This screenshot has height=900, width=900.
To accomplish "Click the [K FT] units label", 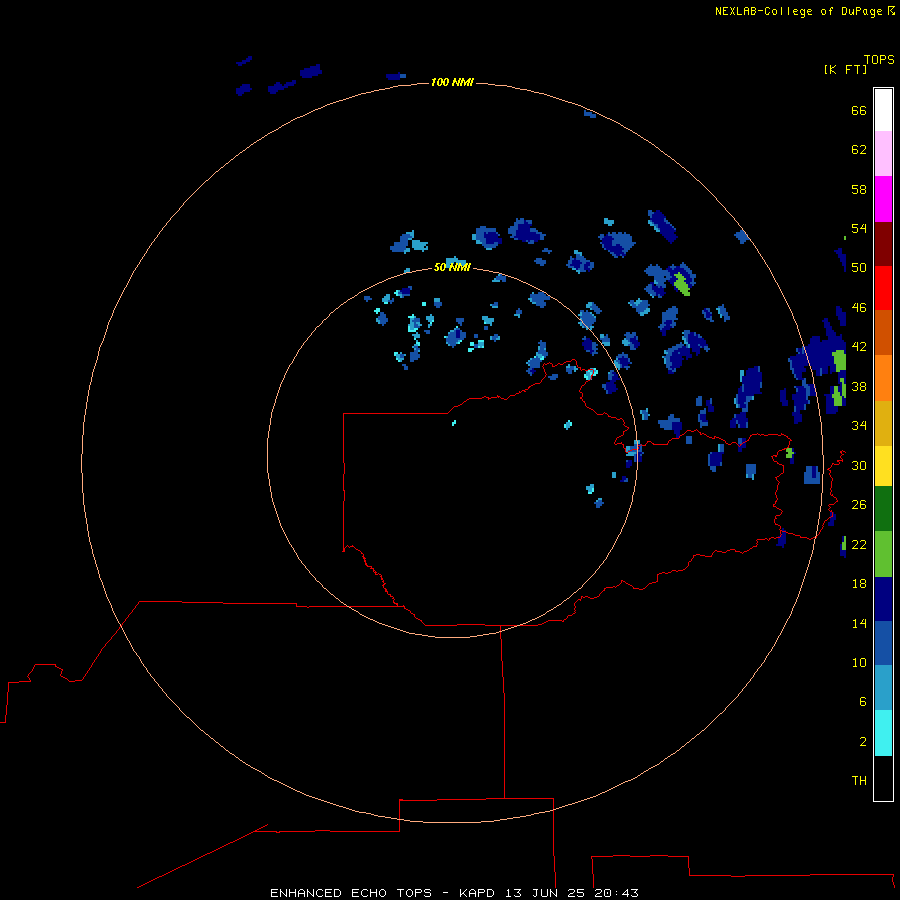I will pyautogui.click(x=846, y=70).
